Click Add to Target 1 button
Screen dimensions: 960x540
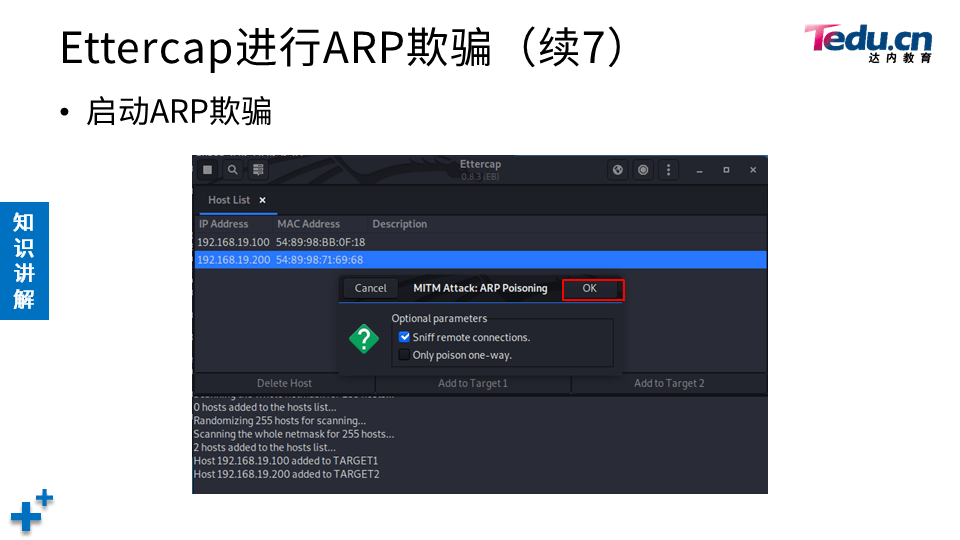(x=473, y=383)
